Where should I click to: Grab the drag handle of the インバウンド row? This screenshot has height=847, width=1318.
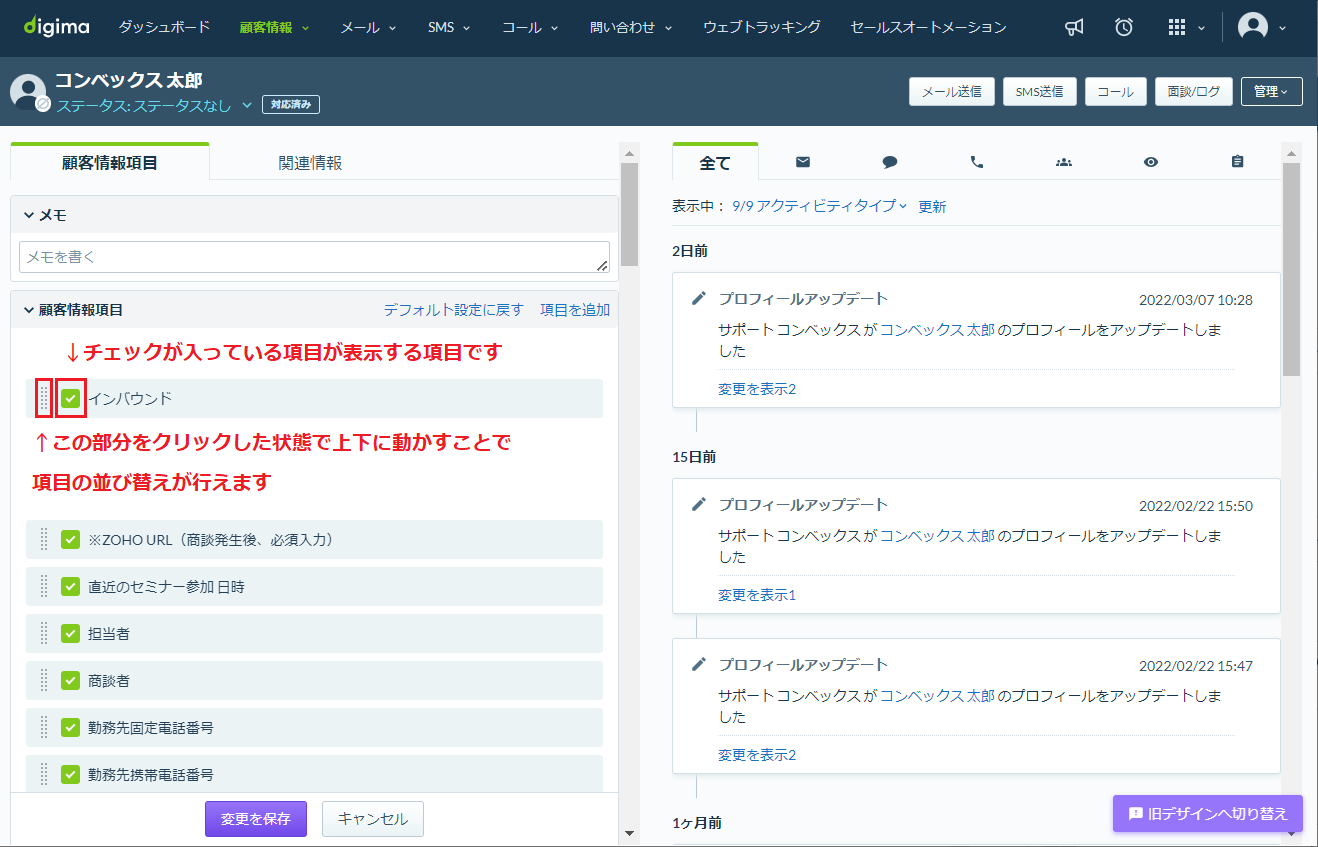point(44,399)
